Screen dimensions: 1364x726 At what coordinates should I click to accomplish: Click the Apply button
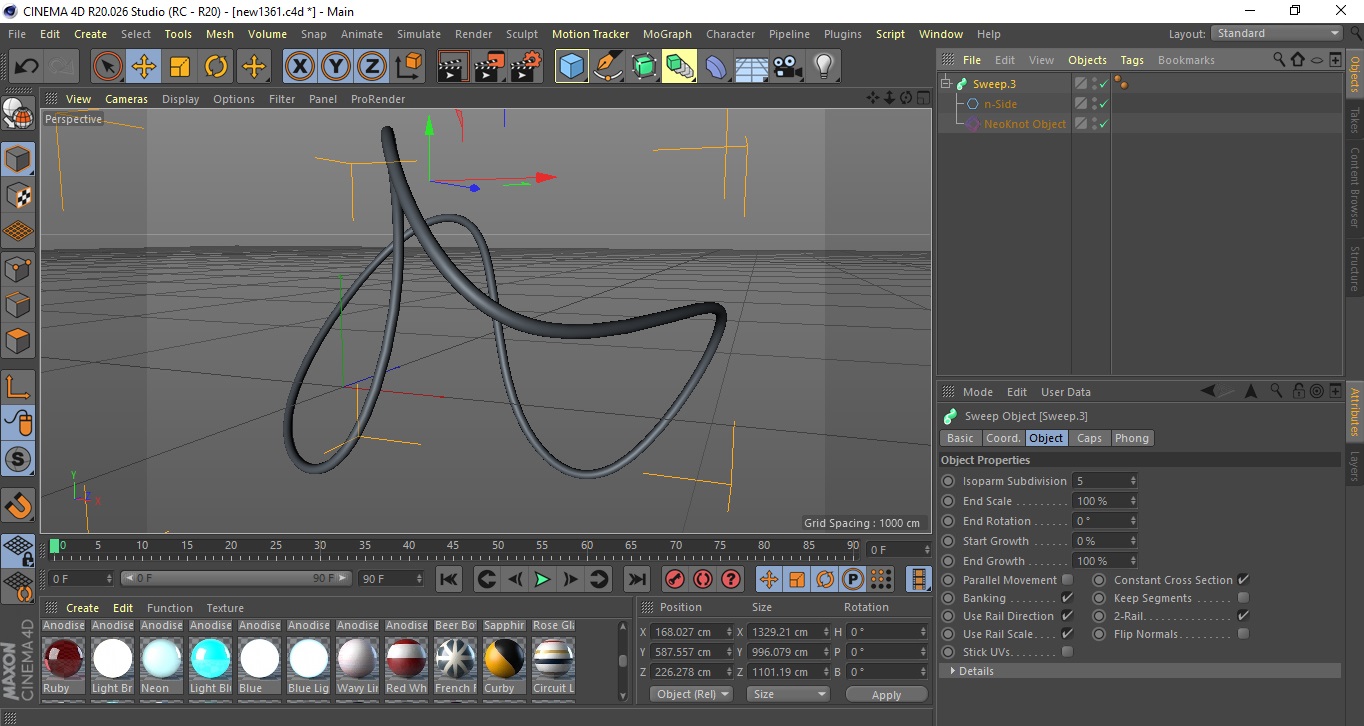(886, 694)
